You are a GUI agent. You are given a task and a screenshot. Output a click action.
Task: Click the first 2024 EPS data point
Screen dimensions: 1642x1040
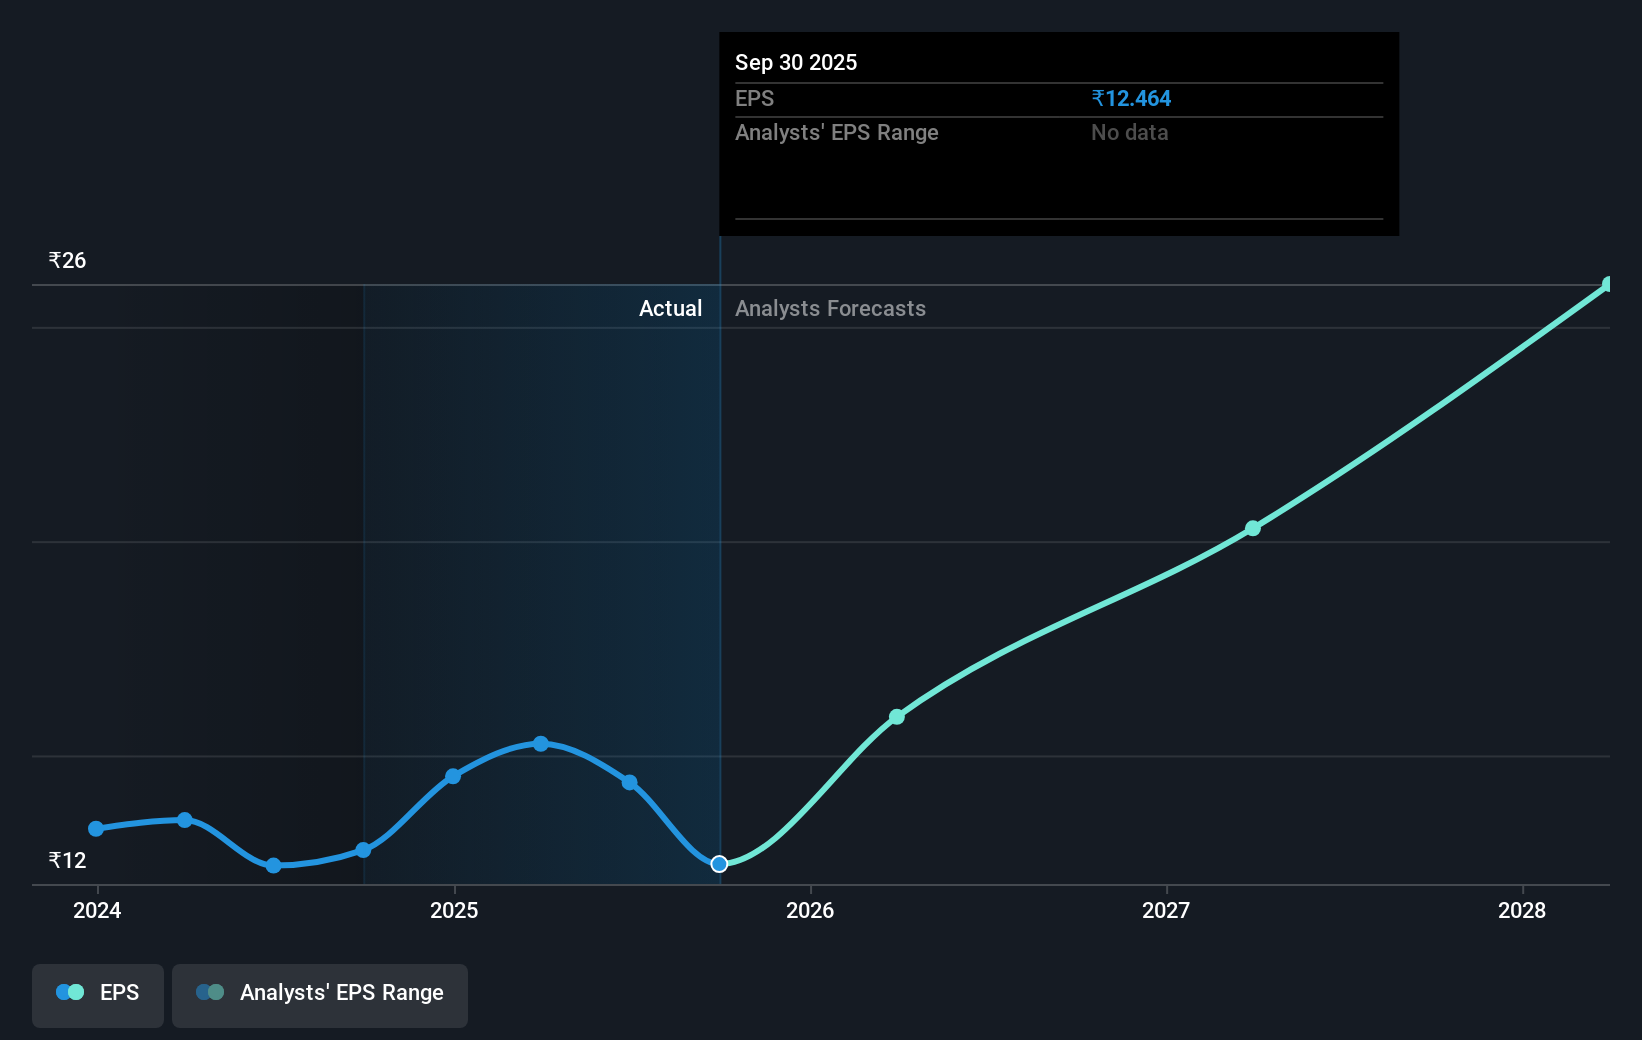95,829
